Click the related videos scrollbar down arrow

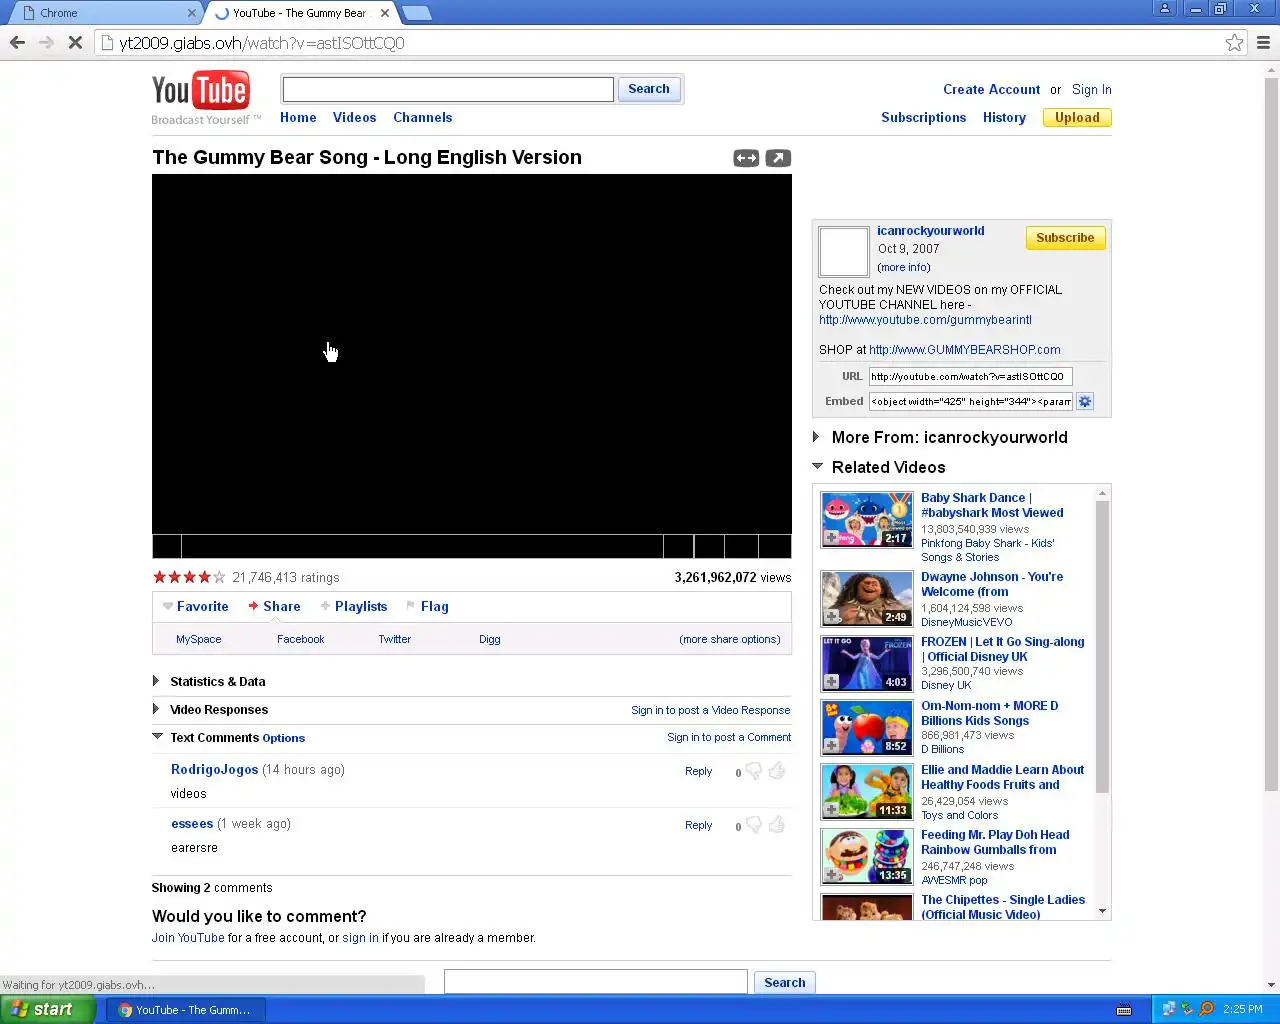[x=1103, y=911]
